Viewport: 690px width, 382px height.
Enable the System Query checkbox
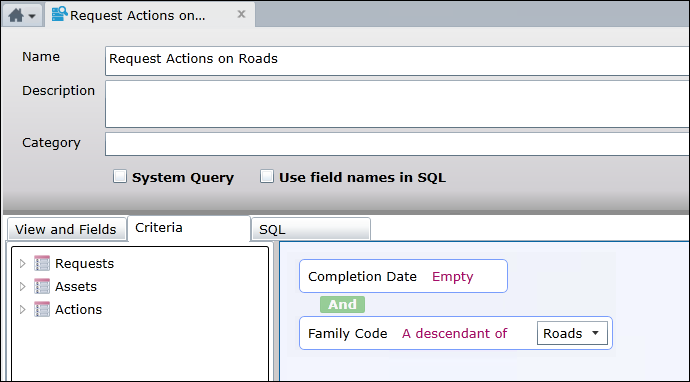pyautogui.click(x=120, y=176)
